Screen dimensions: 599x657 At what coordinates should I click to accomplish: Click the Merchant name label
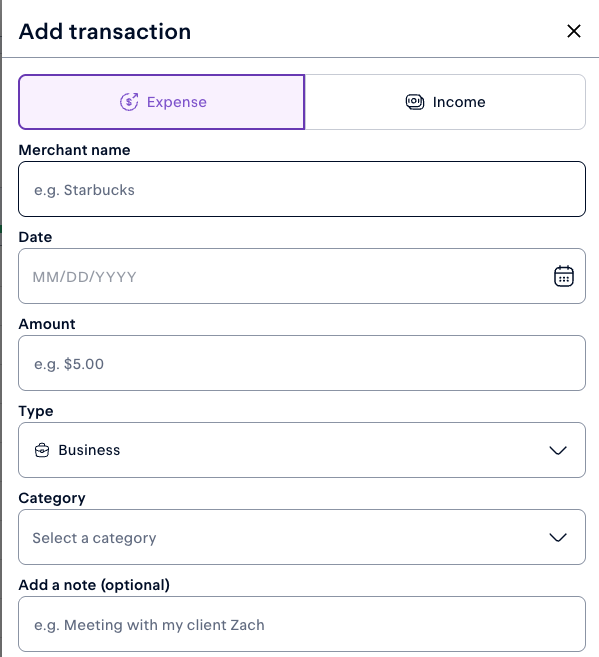tap(75, 150)
